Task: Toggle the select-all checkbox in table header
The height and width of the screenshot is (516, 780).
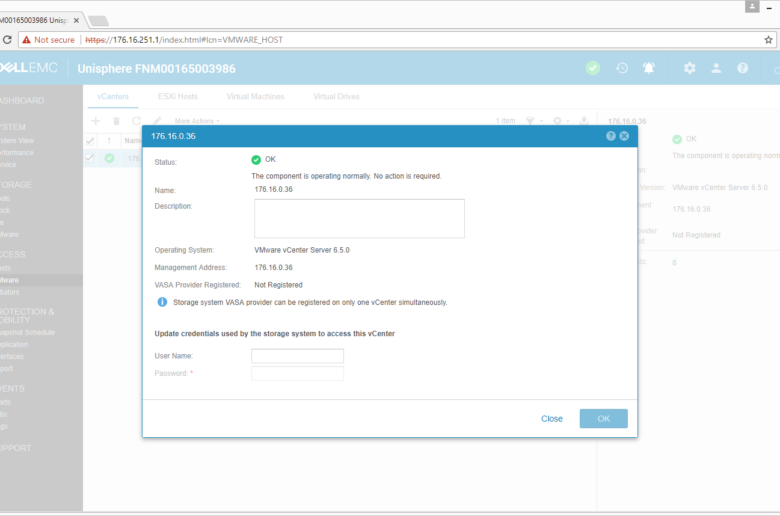Action: (x=90, y=141)
